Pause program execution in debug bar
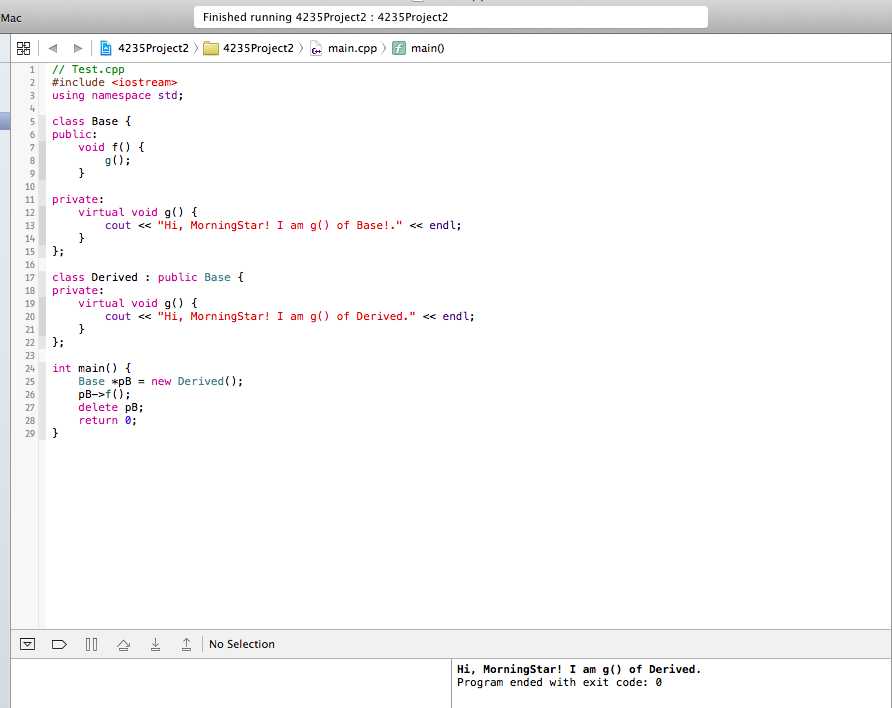Image resolution: width=892 pixels, height=708 pixels. pos(91,644)
